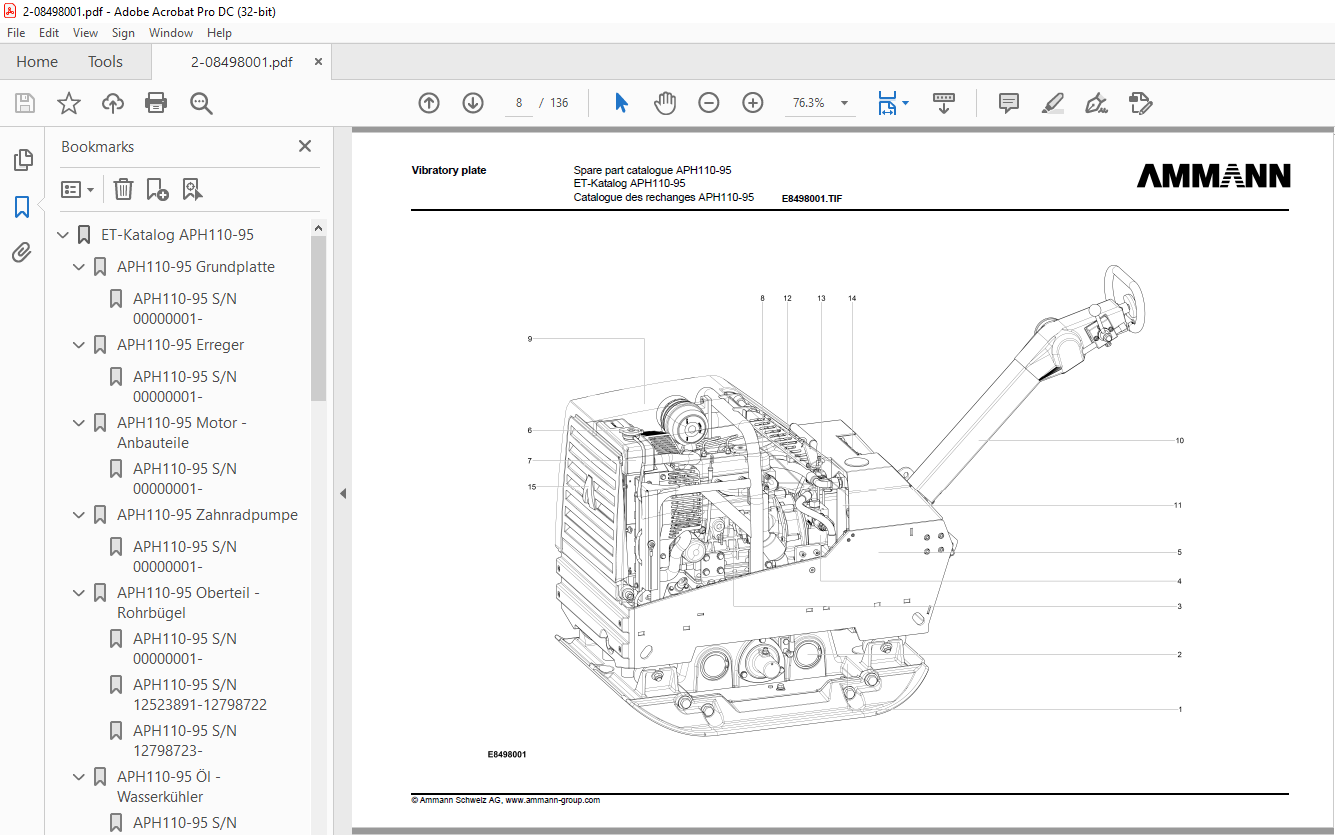Select APH110-95 Motor - Anbauteile bookmark

point(182,433)
